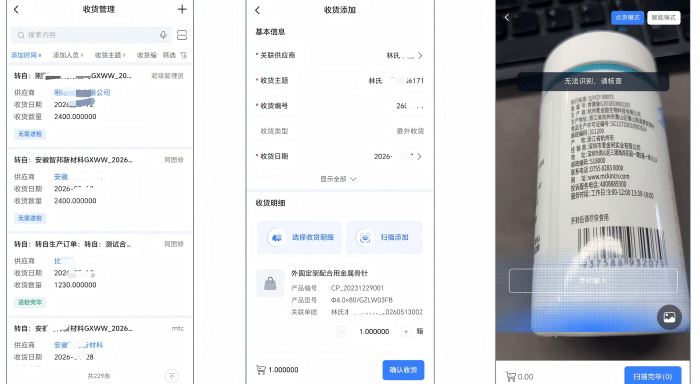Tap quantity 1230.000000 in list

click(x=75, y=285)
